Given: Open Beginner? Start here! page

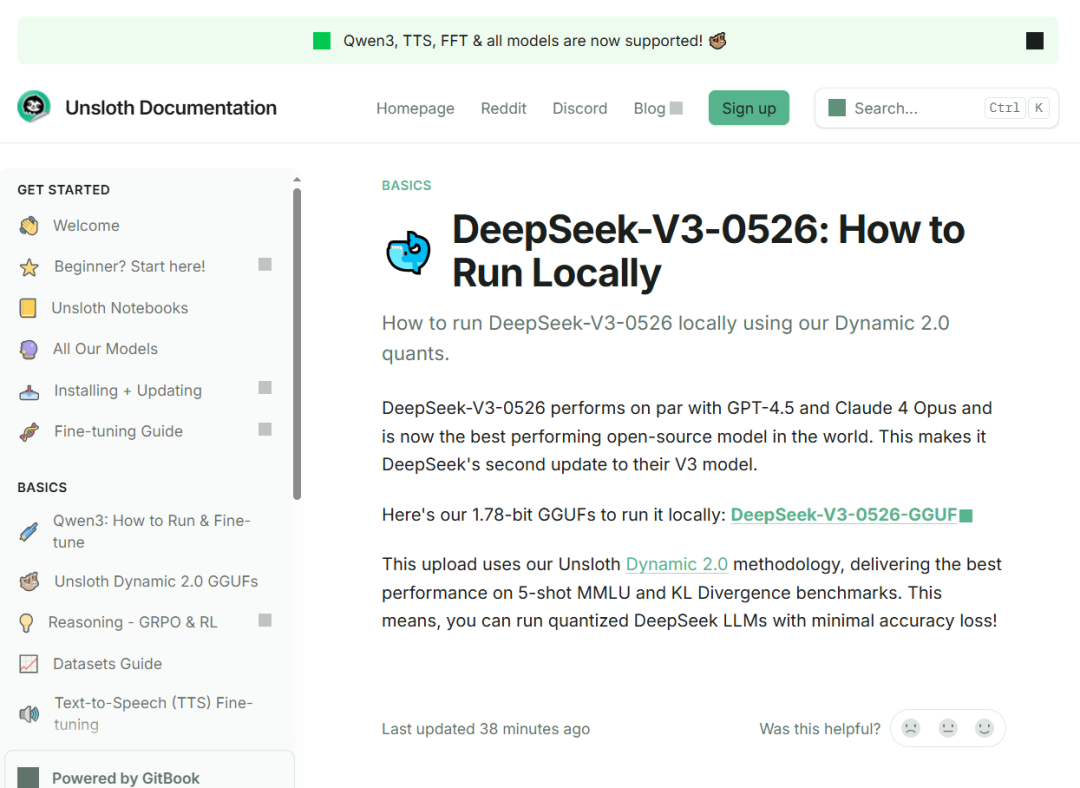Looking at the screenshot, I should click(129, 267).
